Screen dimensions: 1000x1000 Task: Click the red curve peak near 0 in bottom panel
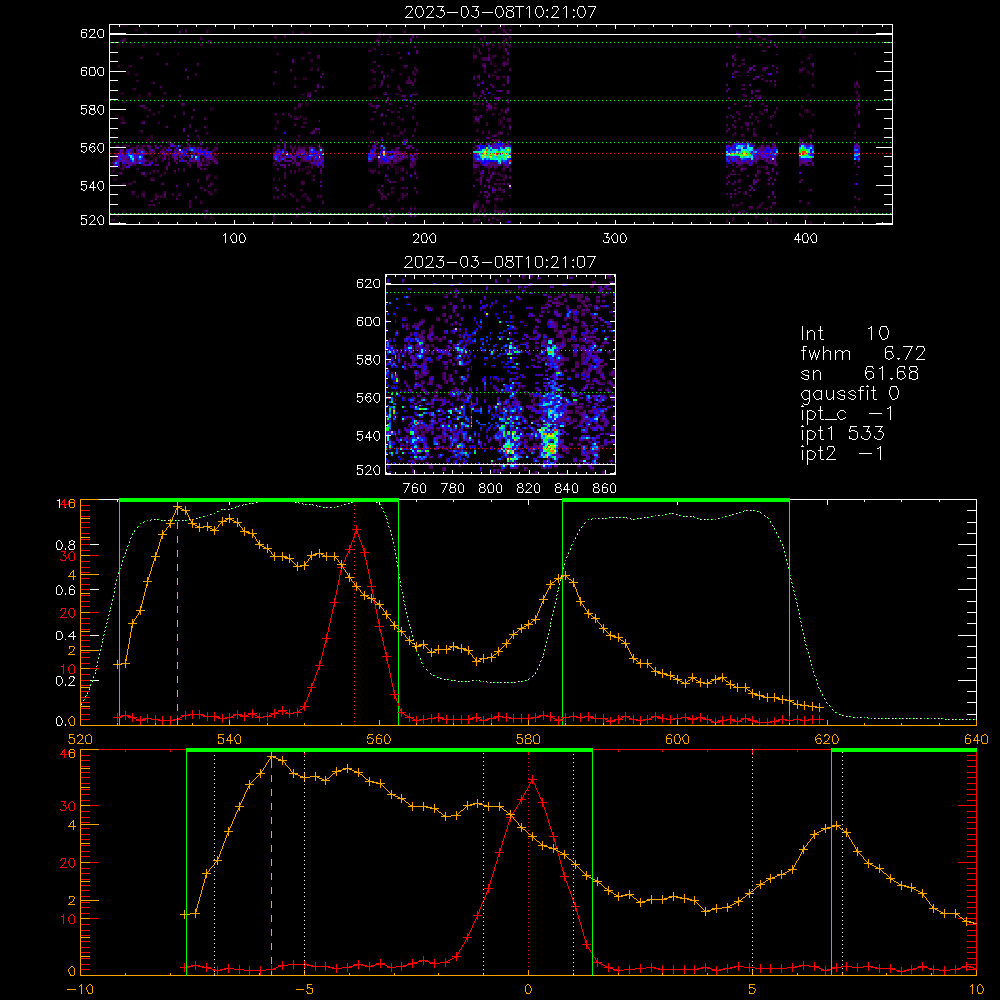point(532,779)
